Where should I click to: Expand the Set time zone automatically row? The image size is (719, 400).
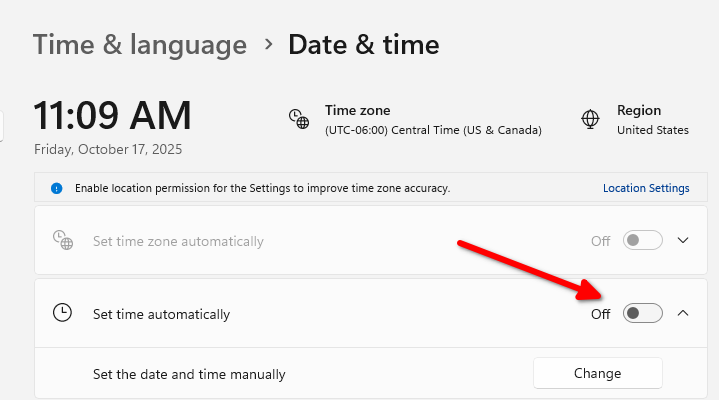pos(684,241)
